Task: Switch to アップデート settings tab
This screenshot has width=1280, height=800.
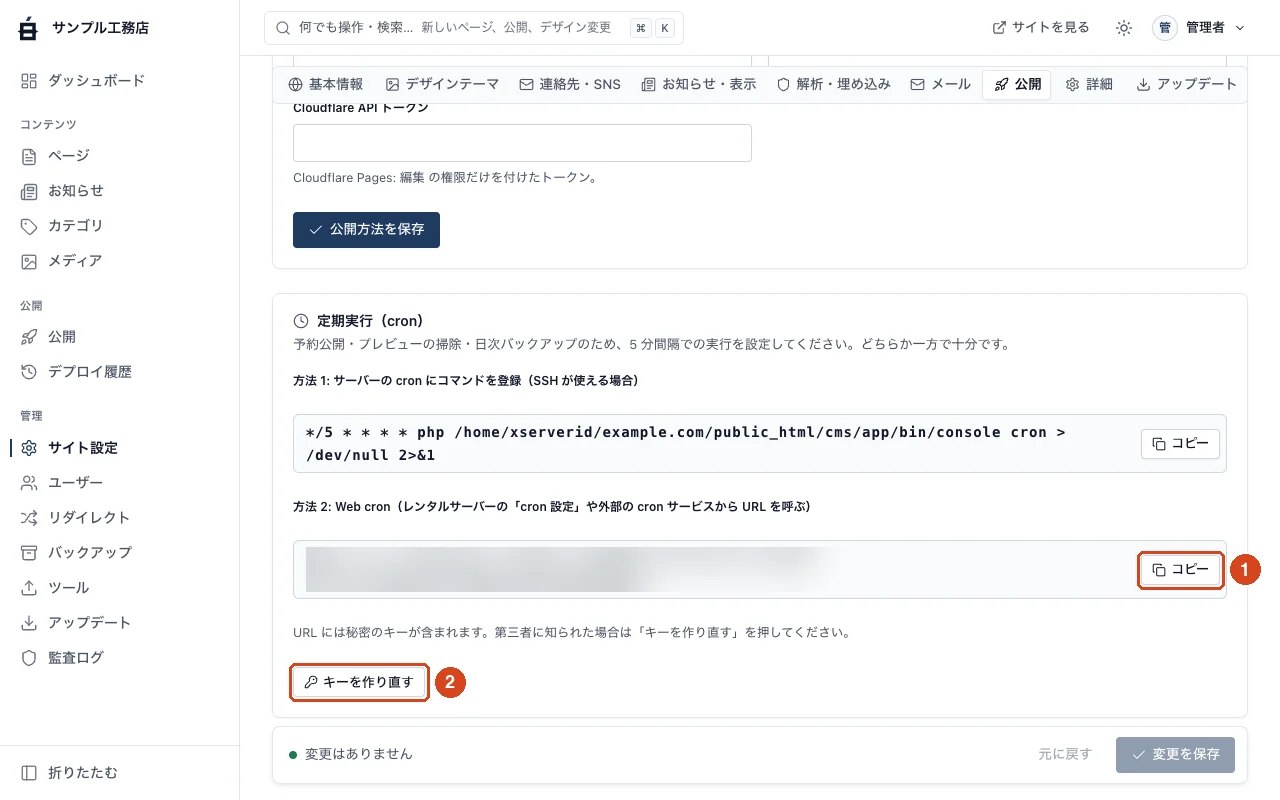Action: (1186, 84)
